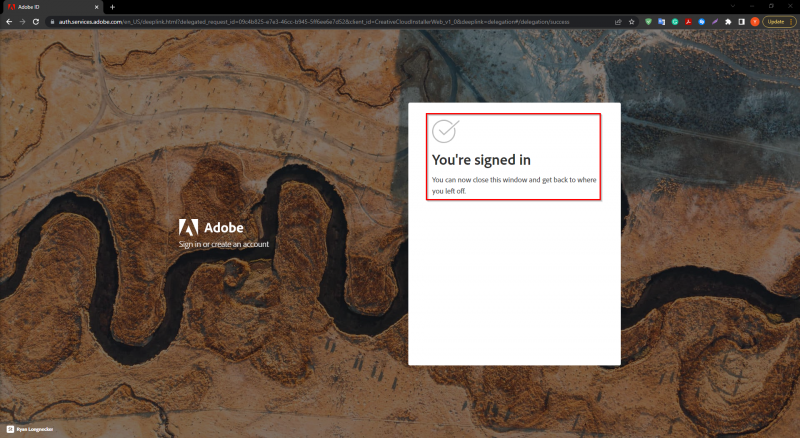Open the Adobe Acrobat extension
This screenshot has height=438, width=800.
point(688,22)
